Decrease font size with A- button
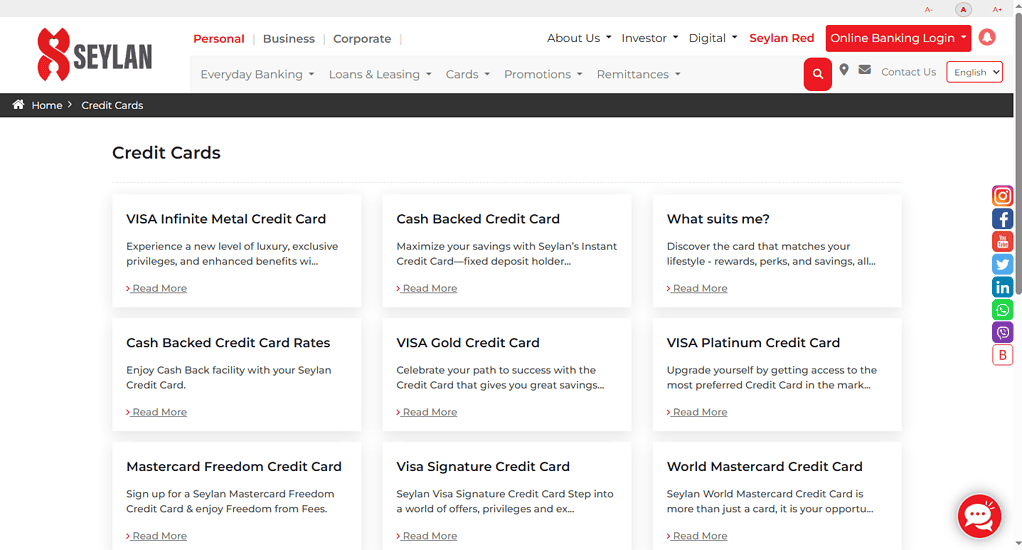Screen dimensions: 1022x550 (928, 9)
